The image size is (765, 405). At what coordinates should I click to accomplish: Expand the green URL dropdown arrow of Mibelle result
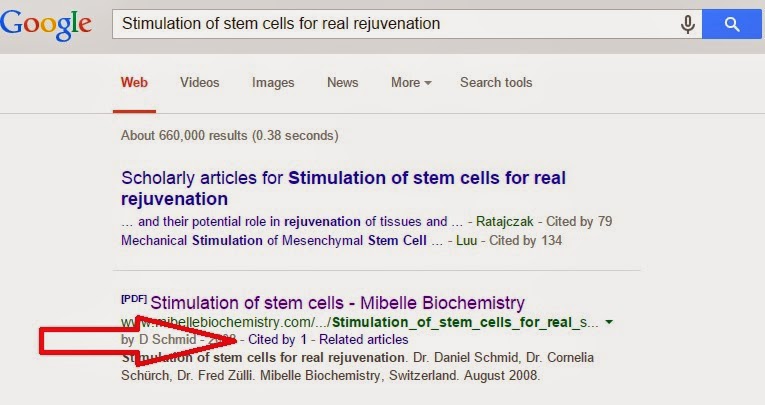pos(609,322)
